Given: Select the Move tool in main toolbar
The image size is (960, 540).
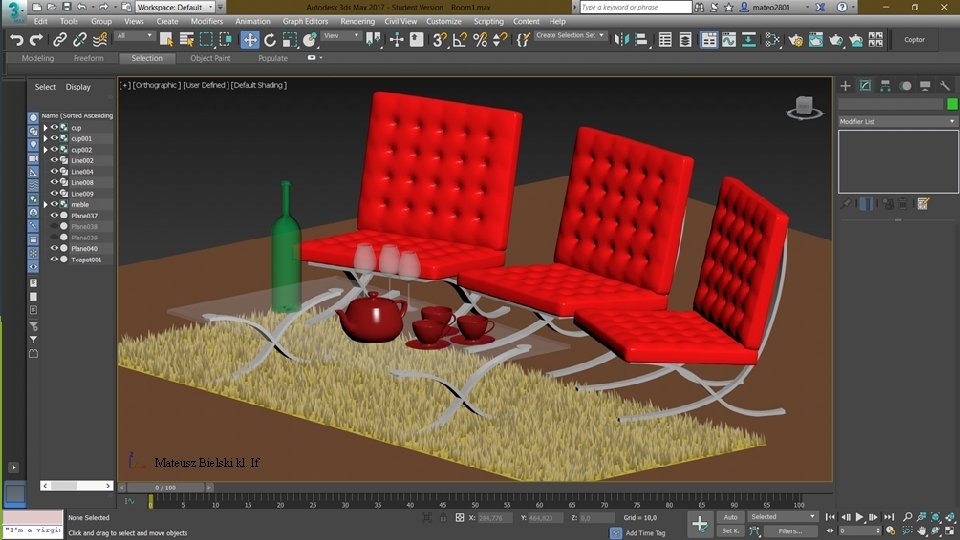Looking at the screenshot, I should pyautogui.click(x=249, y=40).
